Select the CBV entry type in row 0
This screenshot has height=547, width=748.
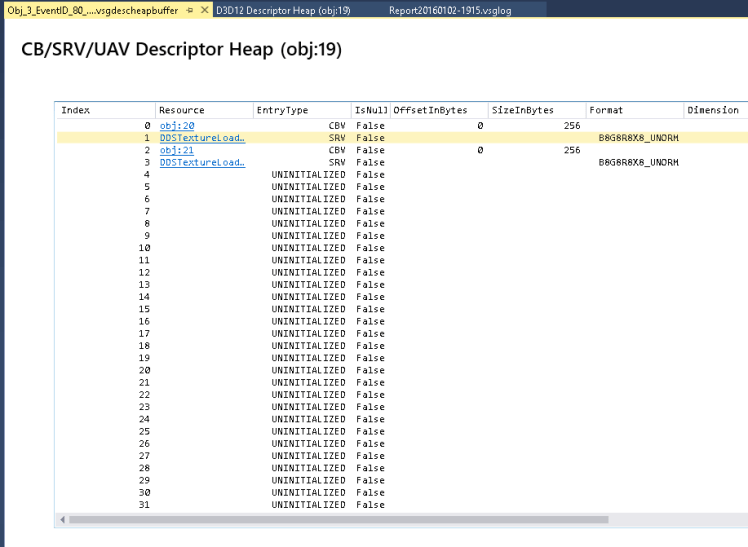(337, 126)
